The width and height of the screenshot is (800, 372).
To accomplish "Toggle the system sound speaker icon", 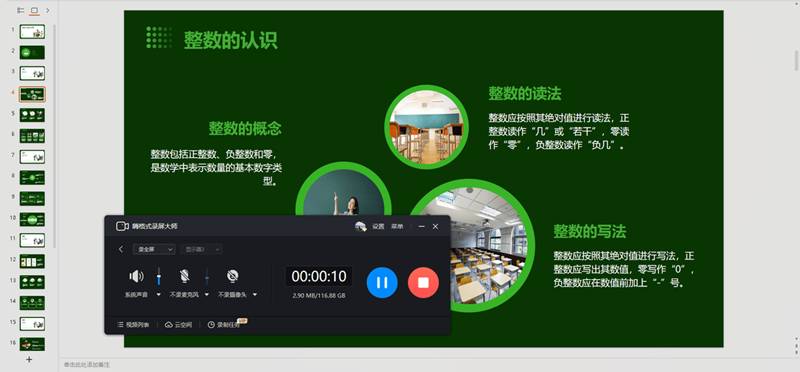I will point(136,277).
